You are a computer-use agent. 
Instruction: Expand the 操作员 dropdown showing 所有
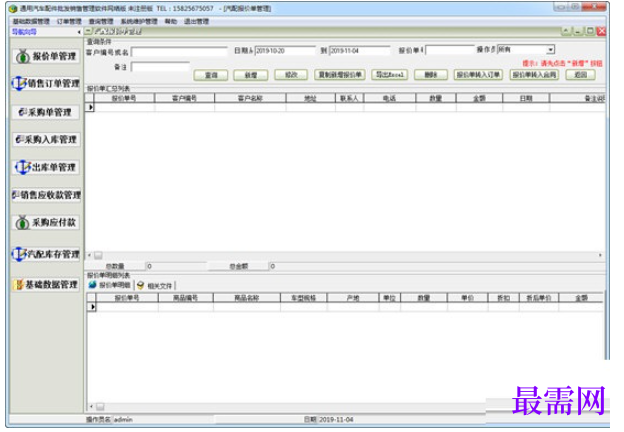550,50
